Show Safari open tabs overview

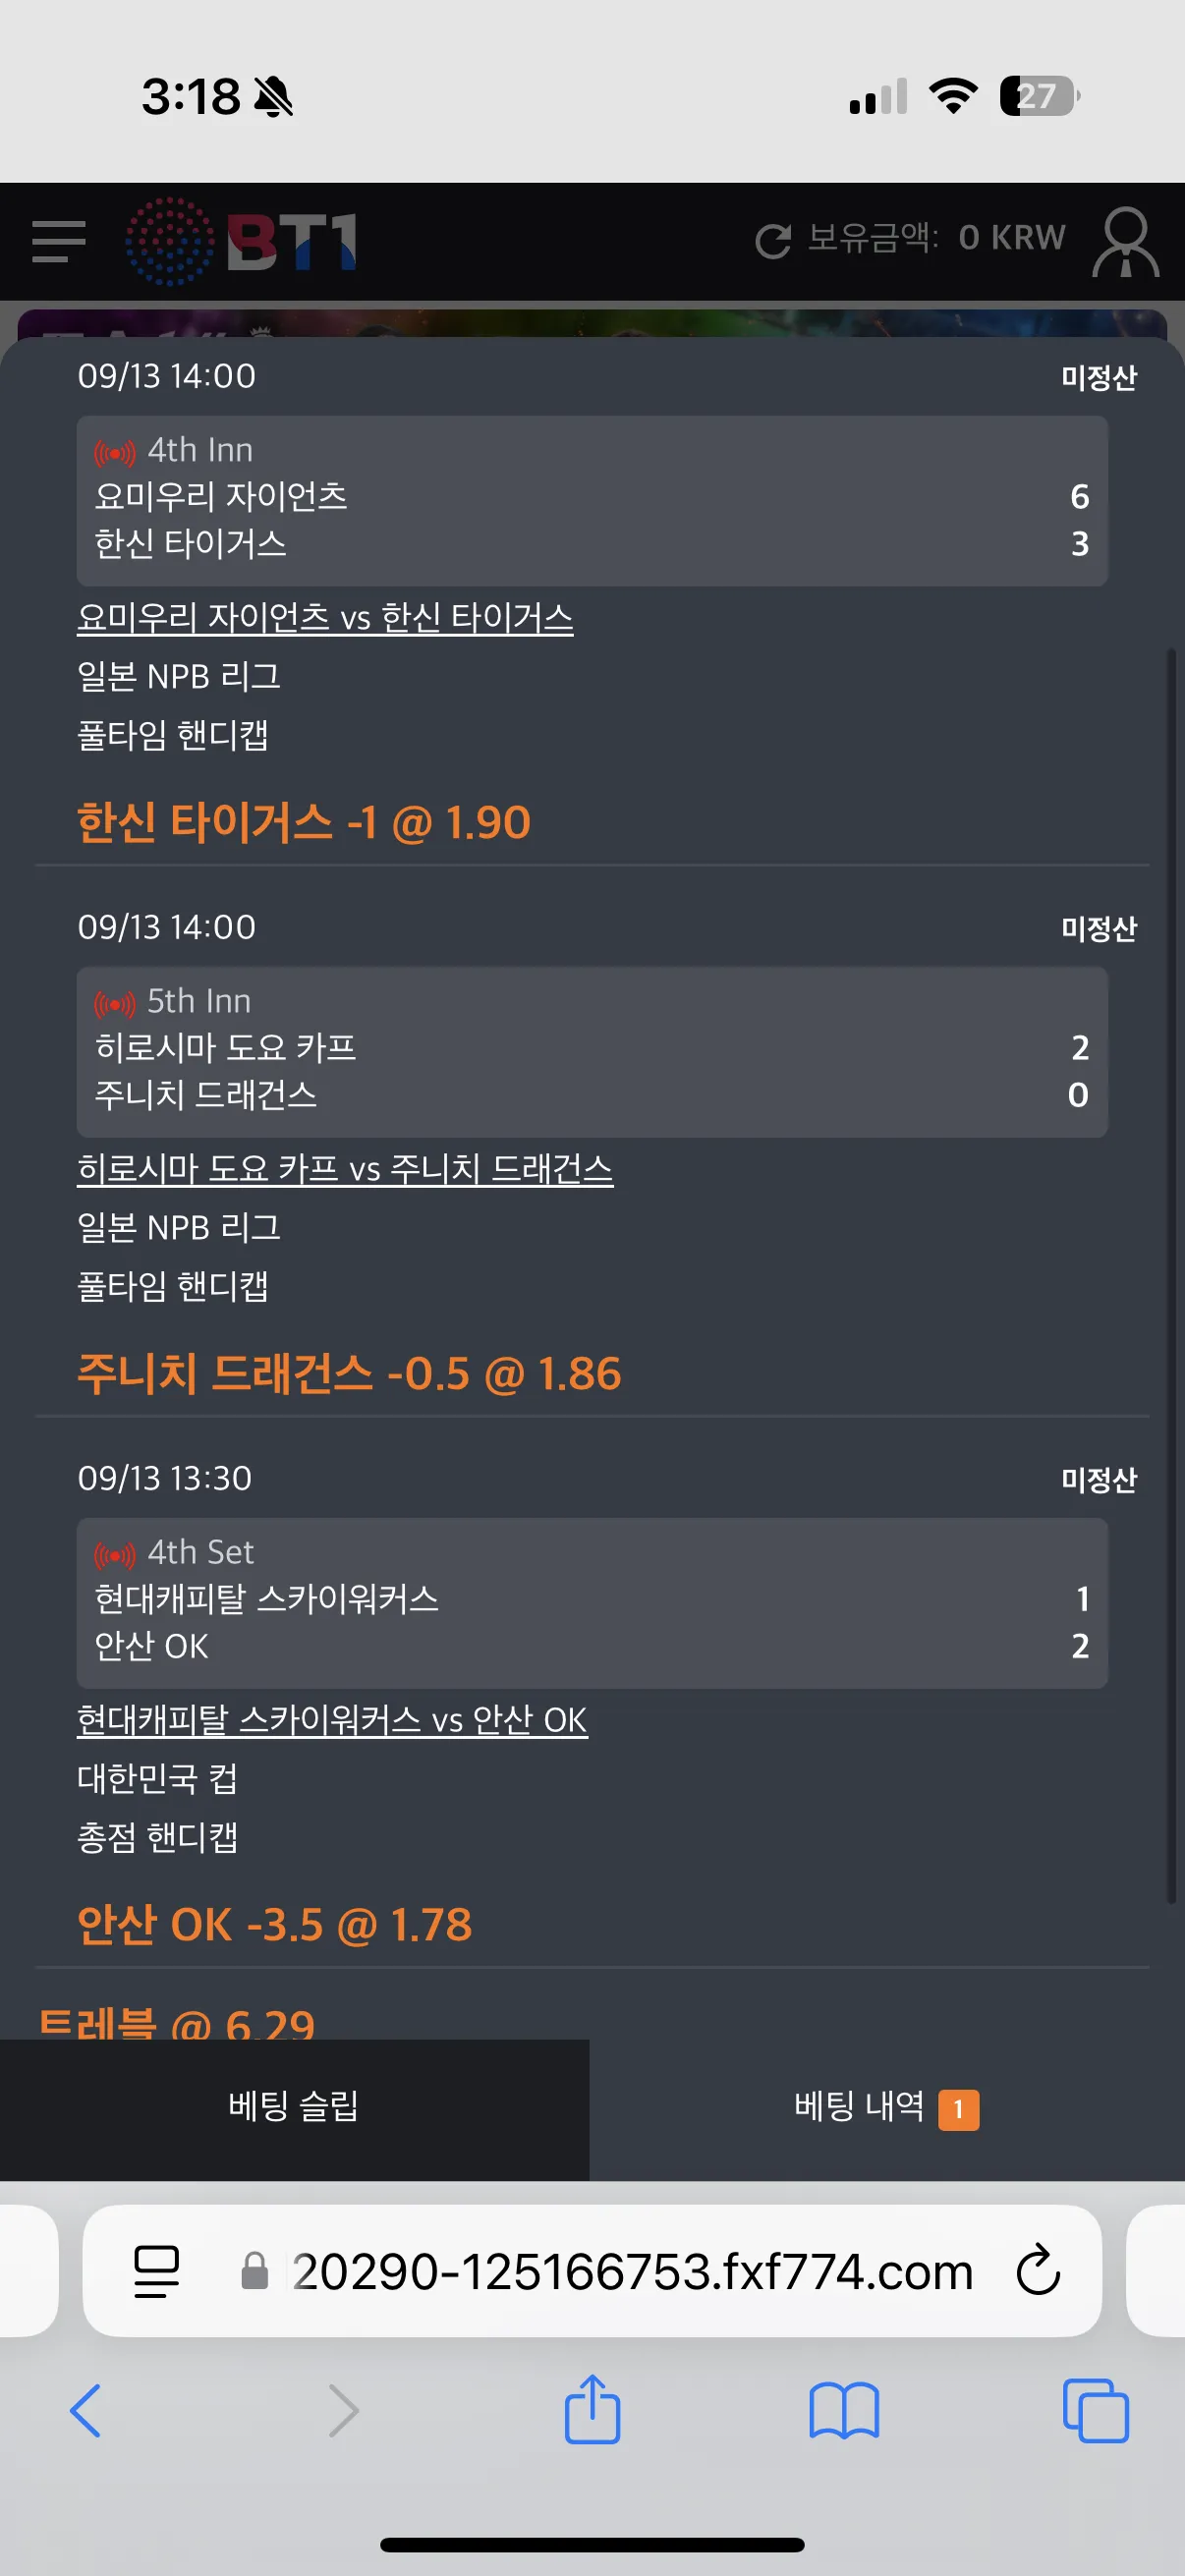point(1096,2411)
